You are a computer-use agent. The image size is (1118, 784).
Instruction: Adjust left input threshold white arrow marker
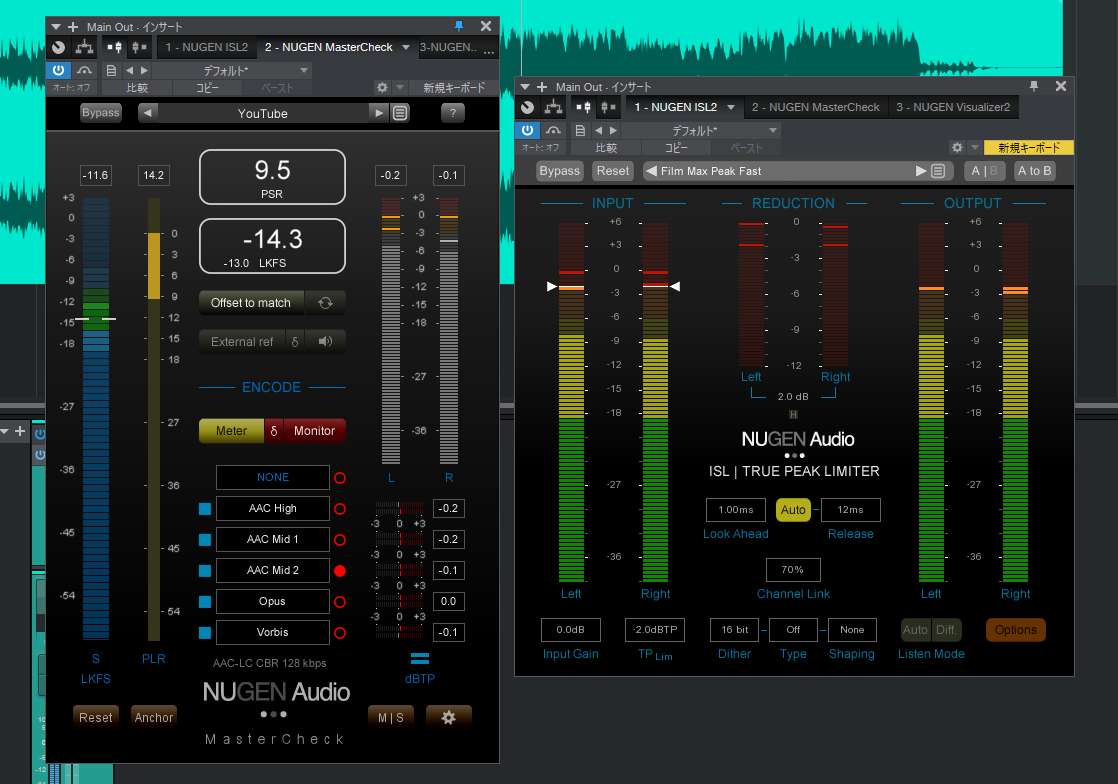(x=552, y=287)
